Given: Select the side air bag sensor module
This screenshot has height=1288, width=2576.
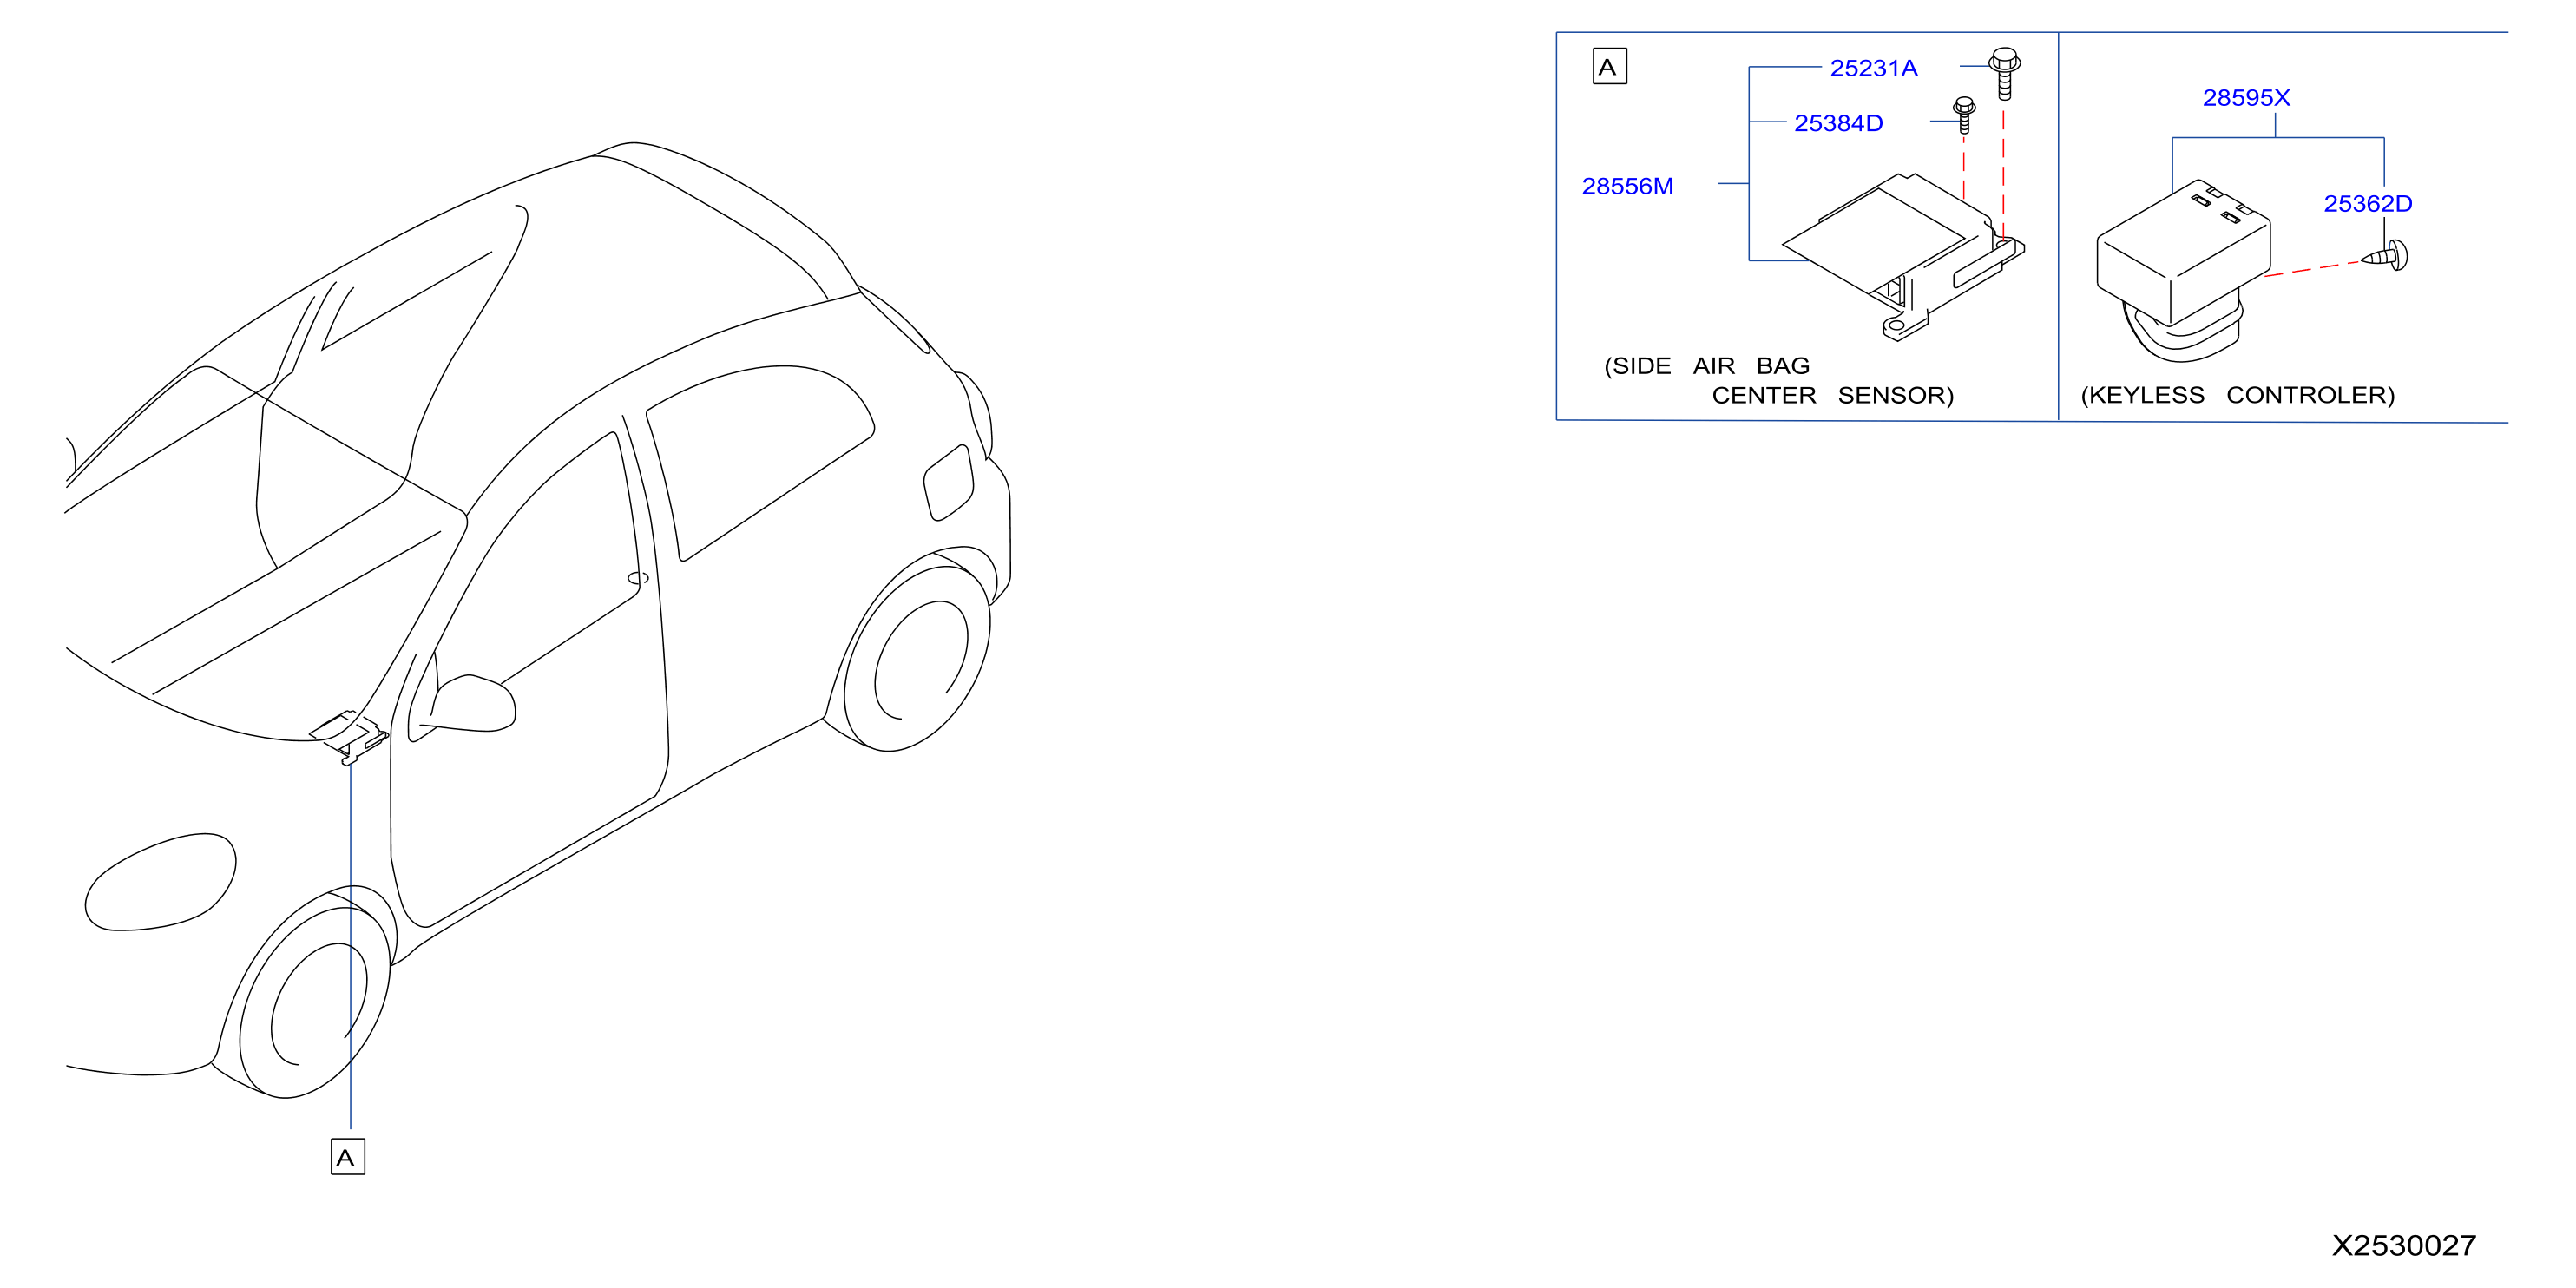Looking at the screenshot, I should 1904,257.
